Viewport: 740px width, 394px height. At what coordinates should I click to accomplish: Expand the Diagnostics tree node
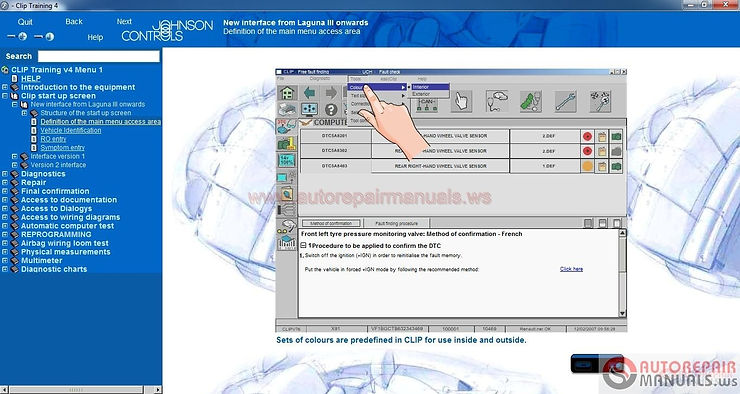tap(5, 174)
